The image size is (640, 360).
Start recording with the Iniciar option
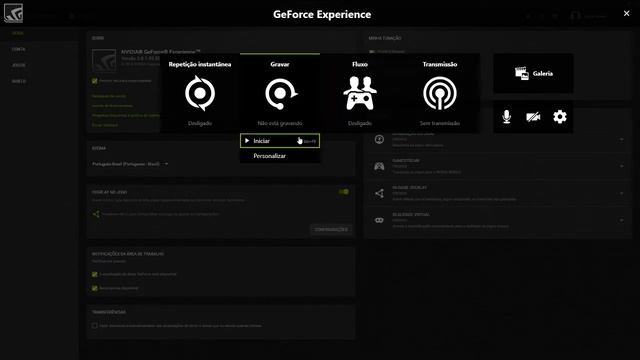pos(280,141)
